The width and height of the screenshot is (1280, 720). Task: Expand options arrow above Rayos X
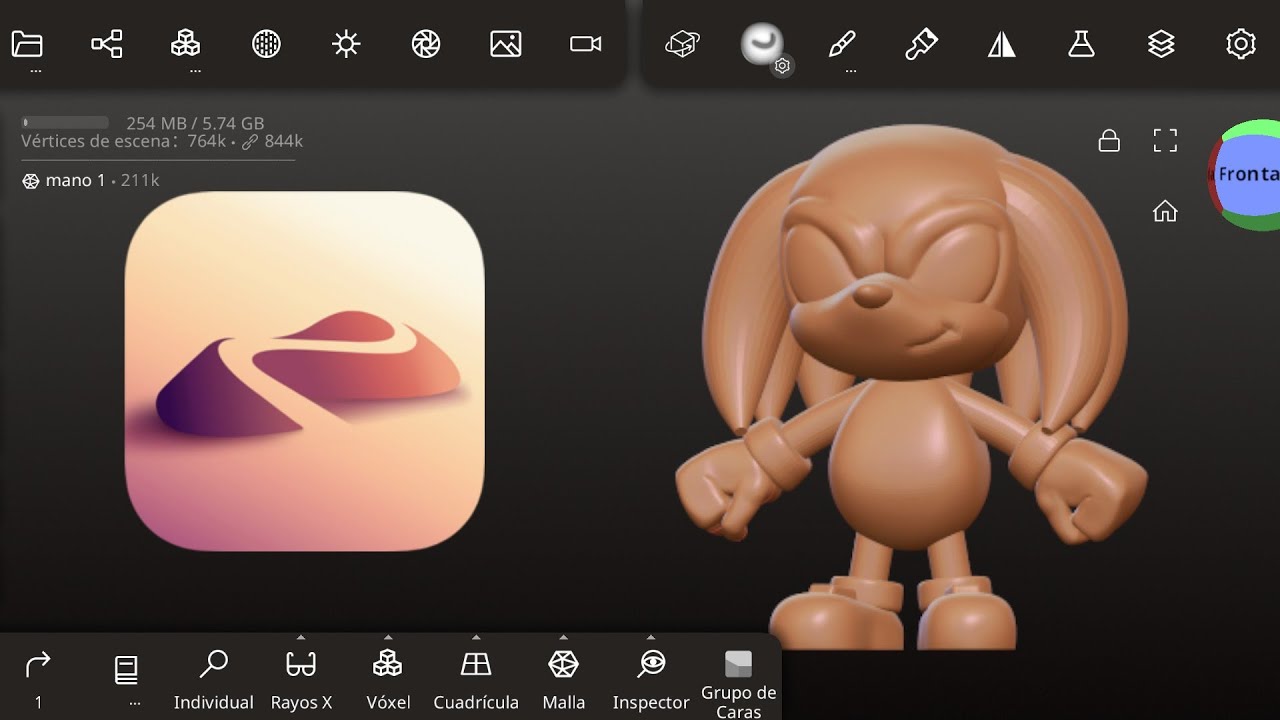(x=301, y=637)
